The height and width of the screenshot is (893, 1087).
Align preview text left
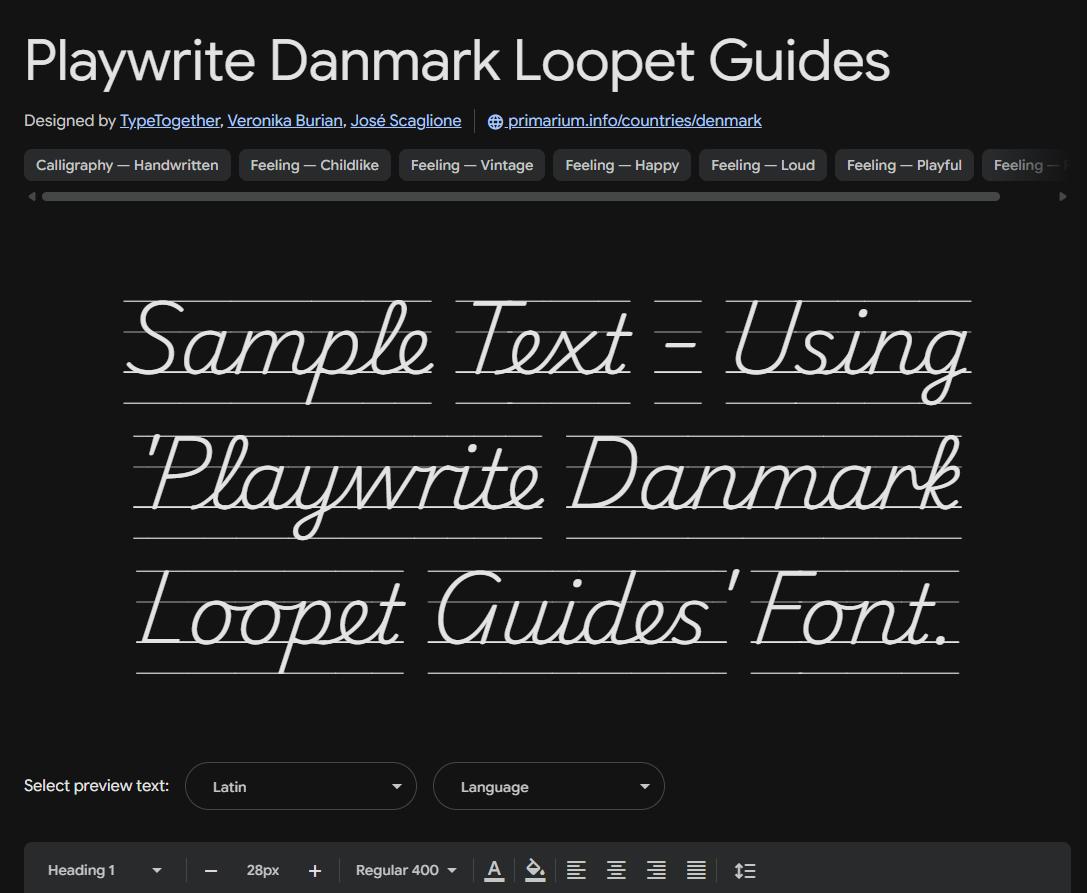(x=576, y=870)
